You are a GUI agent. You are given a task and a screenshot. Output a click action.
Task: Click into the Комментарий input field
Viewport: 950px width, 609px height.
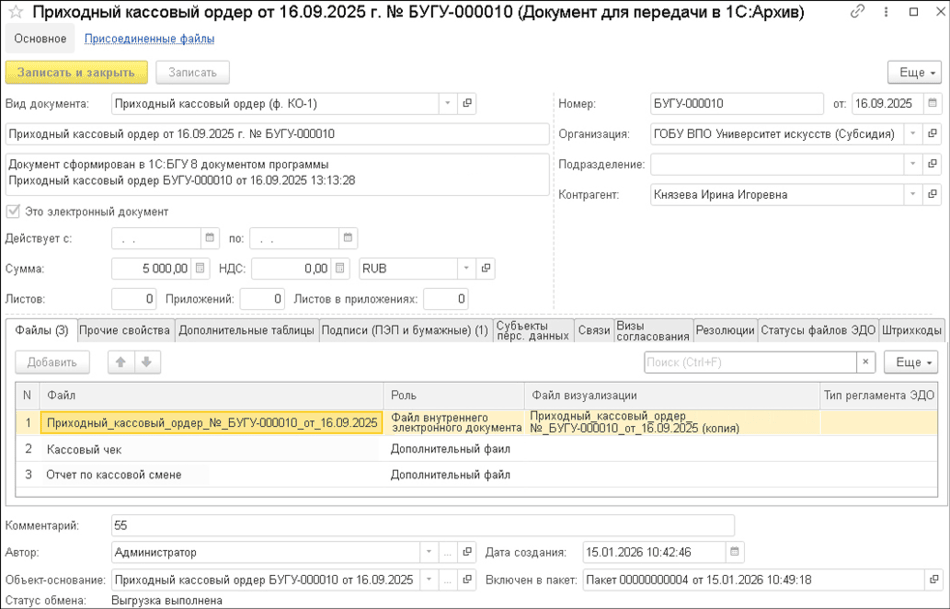pyautogui.click(x=420, y=525)
